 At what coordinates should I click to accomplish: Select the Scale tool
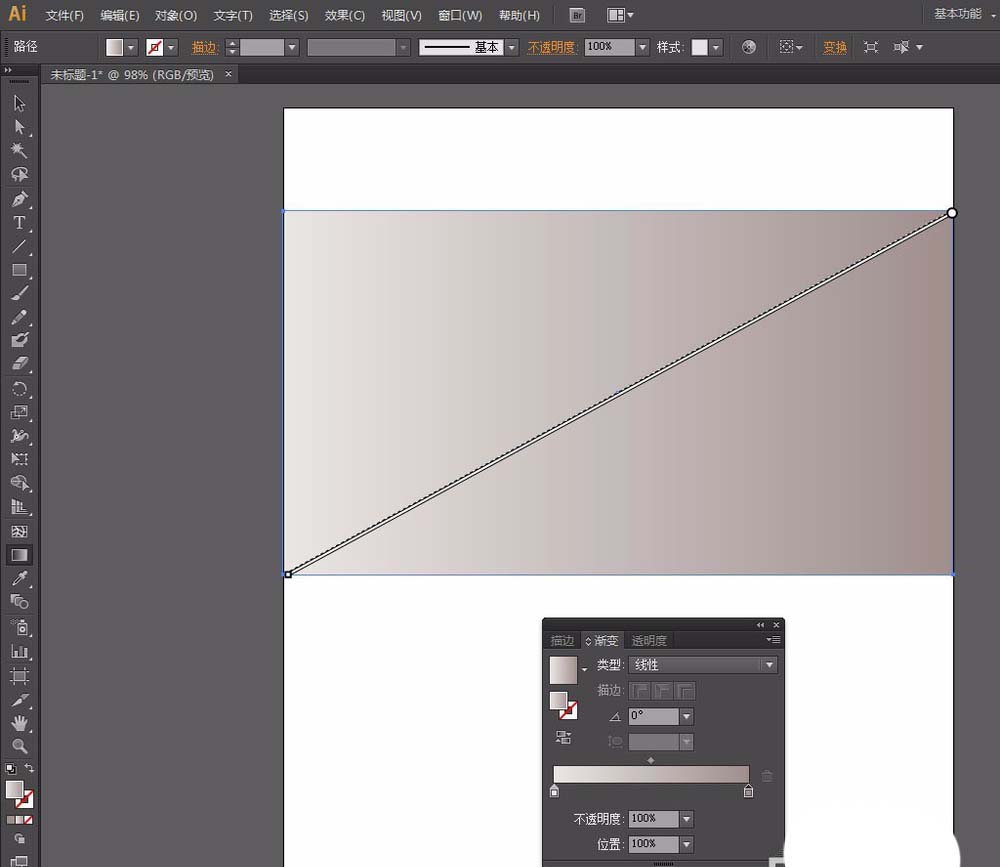pos(19,412)
